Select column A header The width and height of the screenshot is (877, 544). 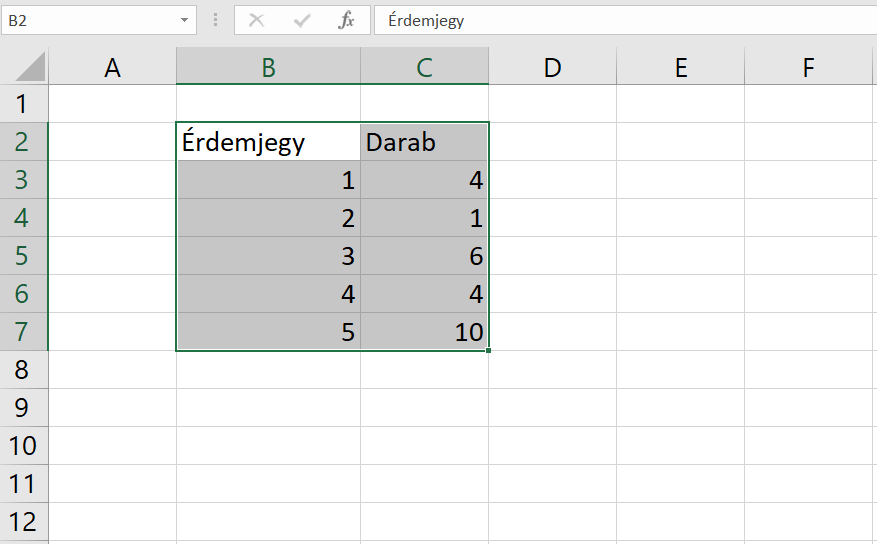point(112,67)
